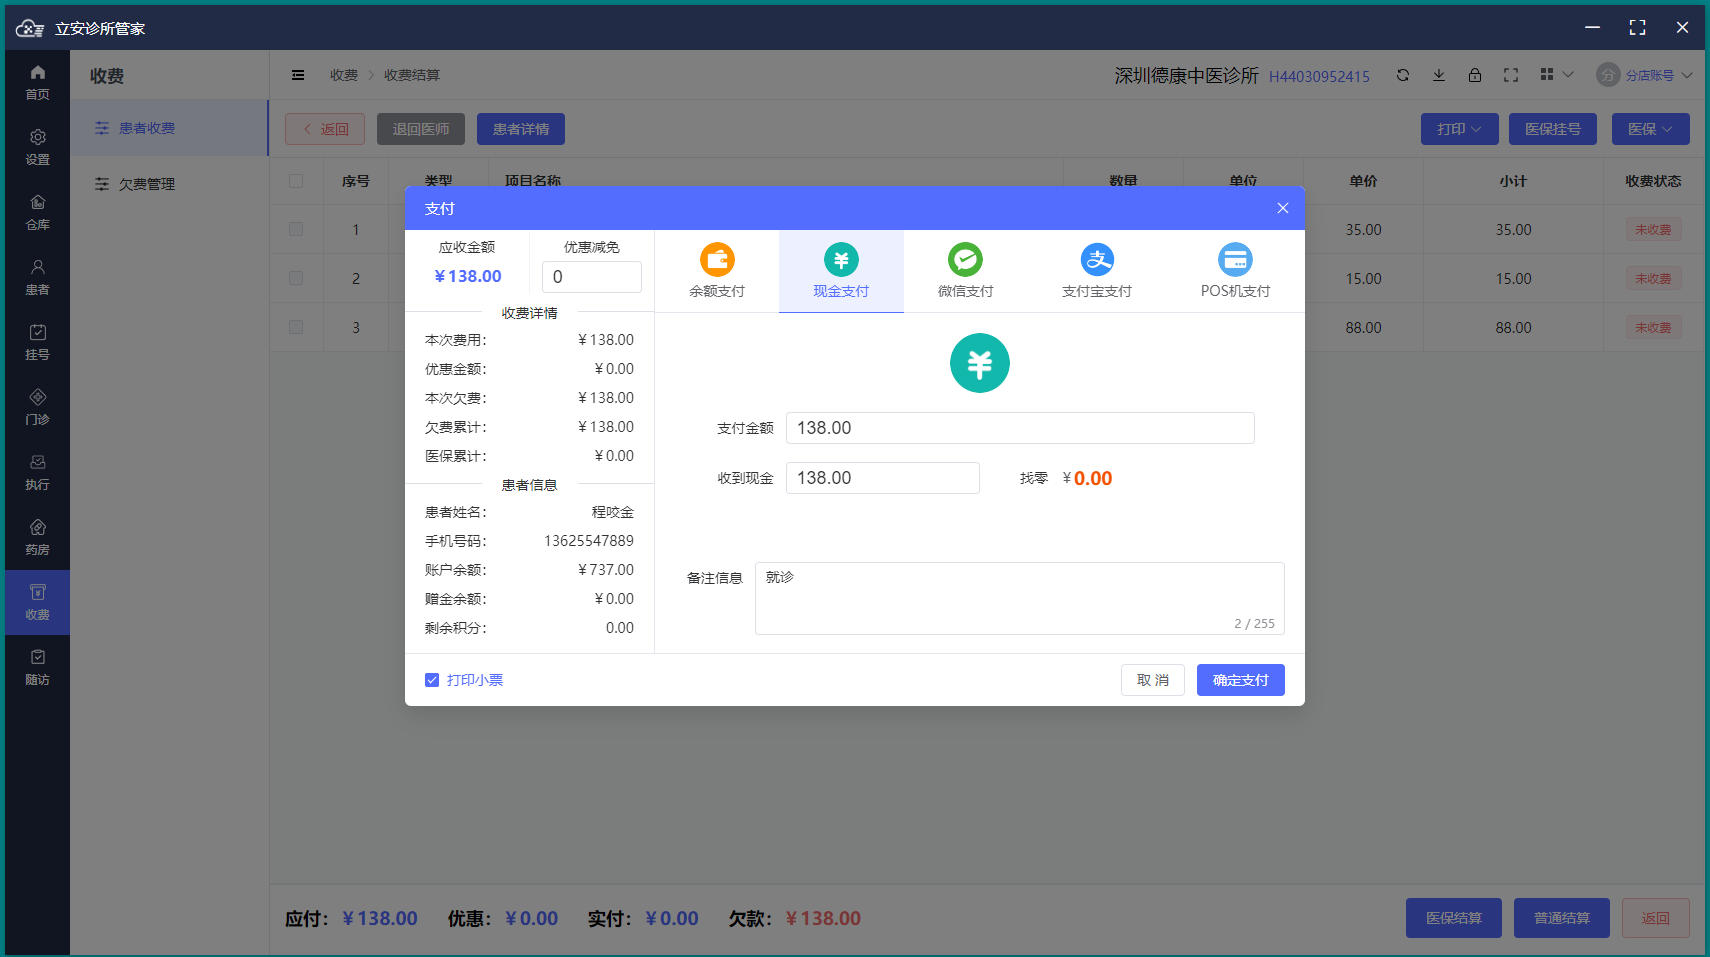The width and height of the screenshot is (1710, 957).
Task: Open the 执行 execution module
Action: click(37, 472)
